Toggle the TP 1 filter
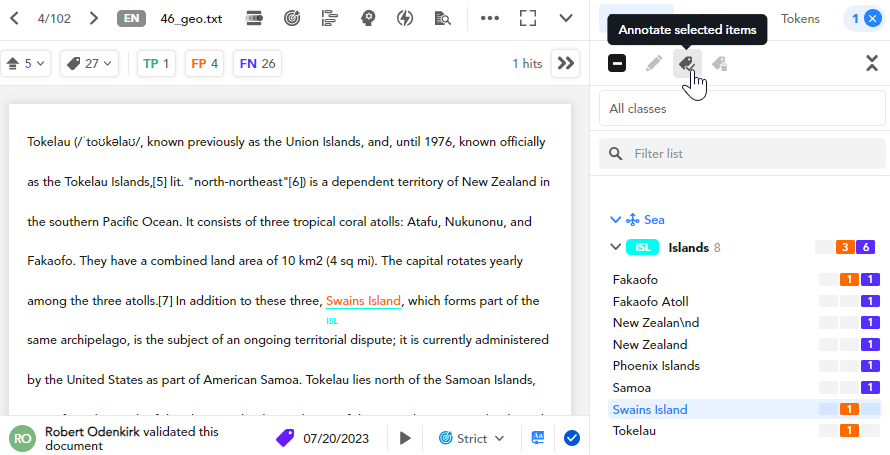The image size is (890, 455). pos(156,64)
